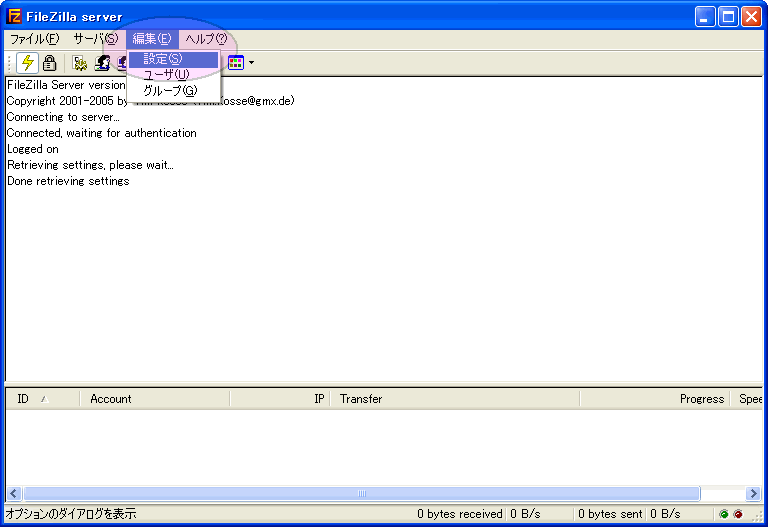The width and height of the screenshot is (768, 527).
Task: Click the horizontal scrollbar right arrow
Action: pyautogui.click(x=754, y=494)
